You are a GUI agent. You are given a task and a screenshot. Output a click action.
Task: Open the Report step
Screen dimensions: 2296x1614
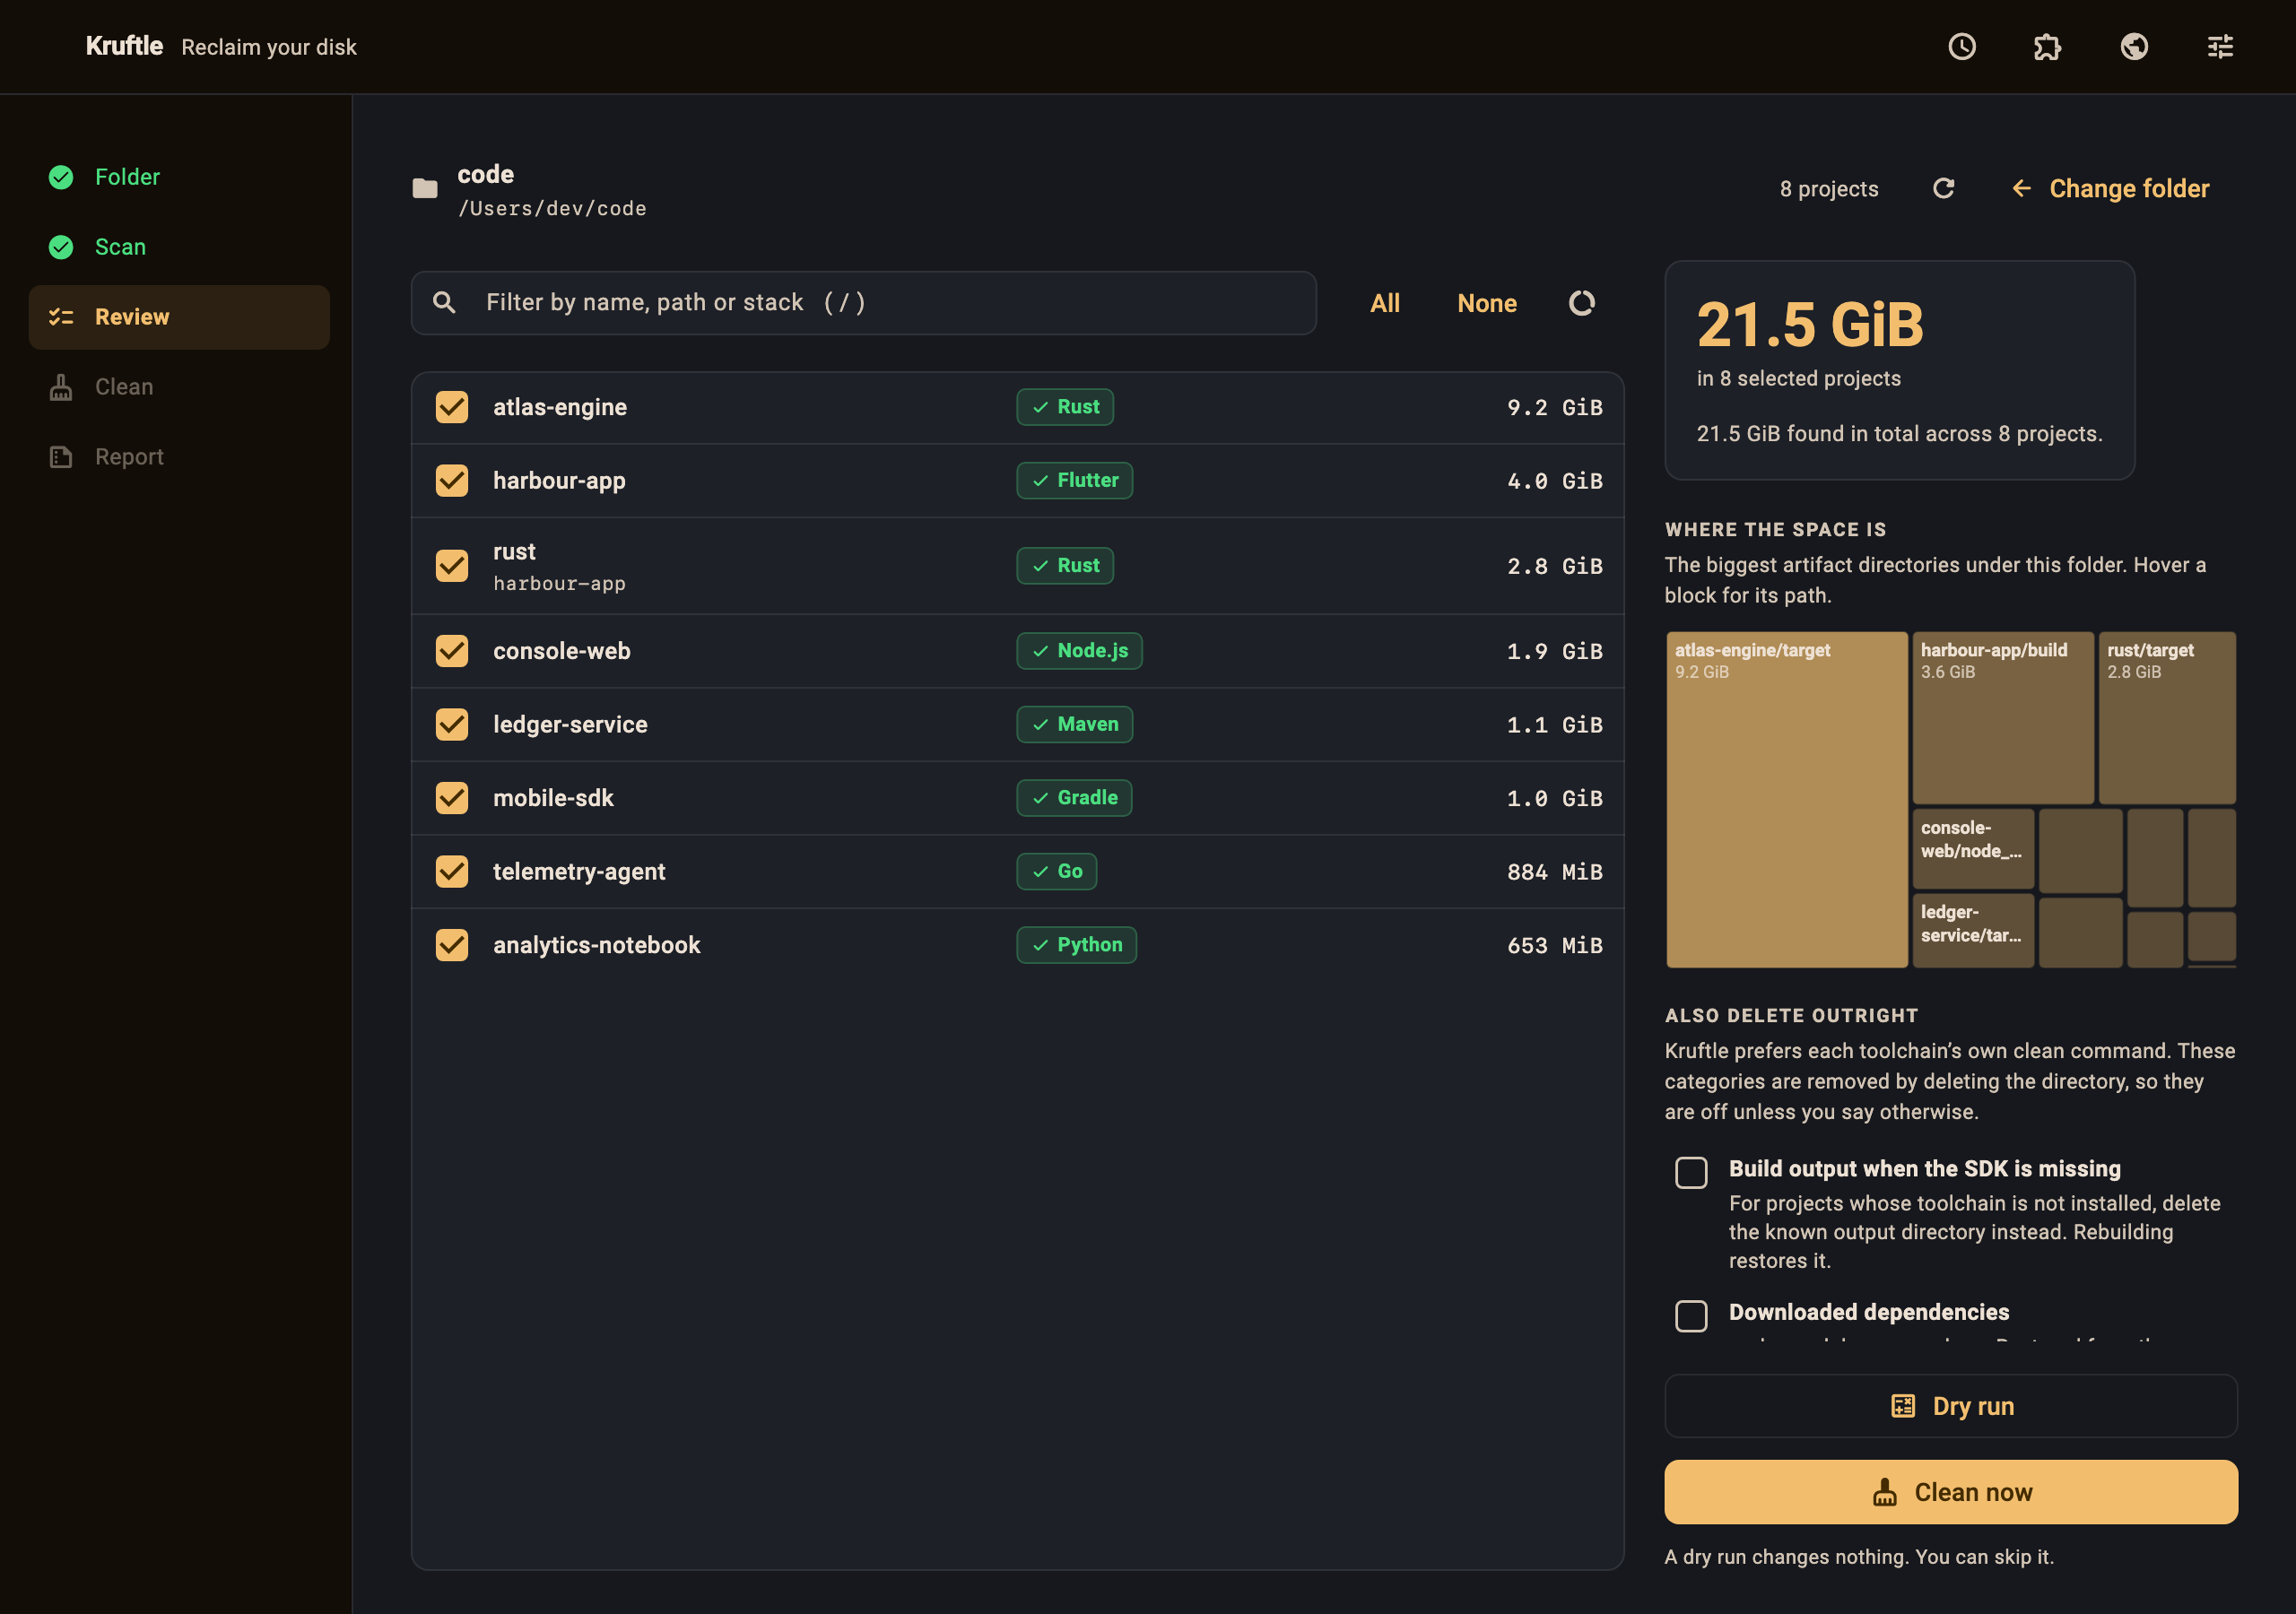179,457
